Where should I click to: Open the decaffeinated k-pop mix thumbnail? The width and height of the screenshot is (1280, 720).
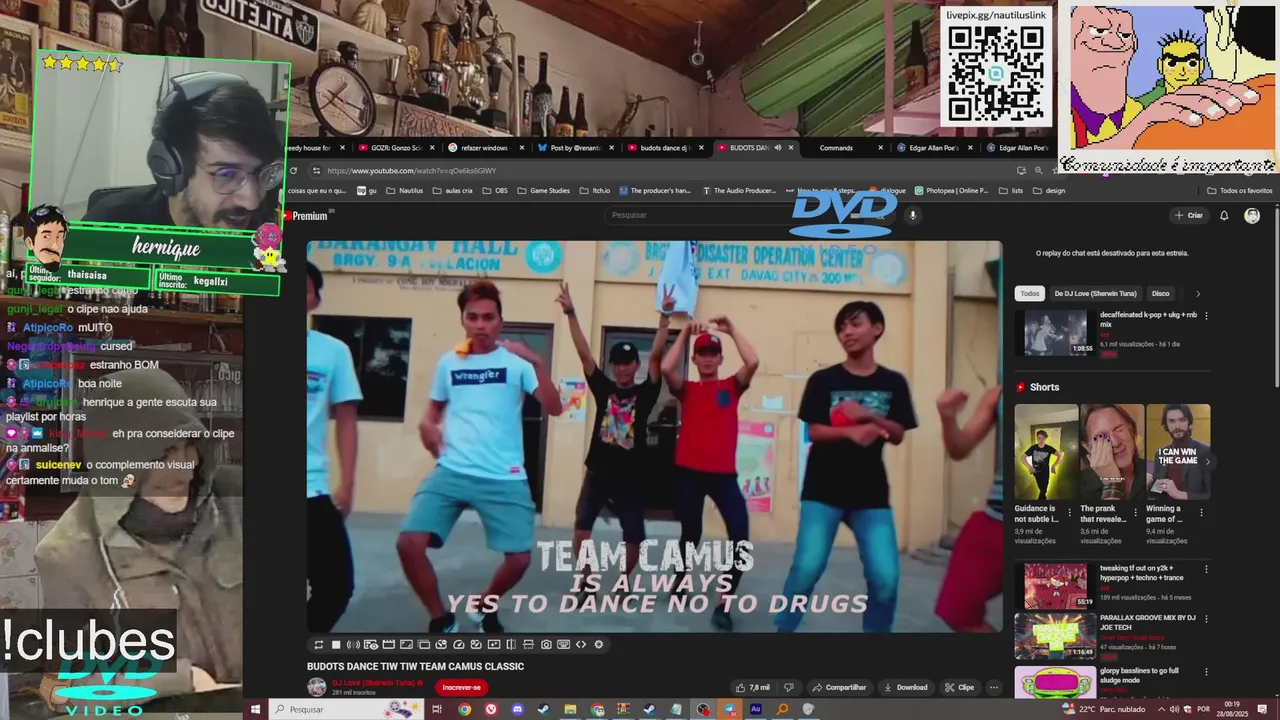pos(1055,333)
